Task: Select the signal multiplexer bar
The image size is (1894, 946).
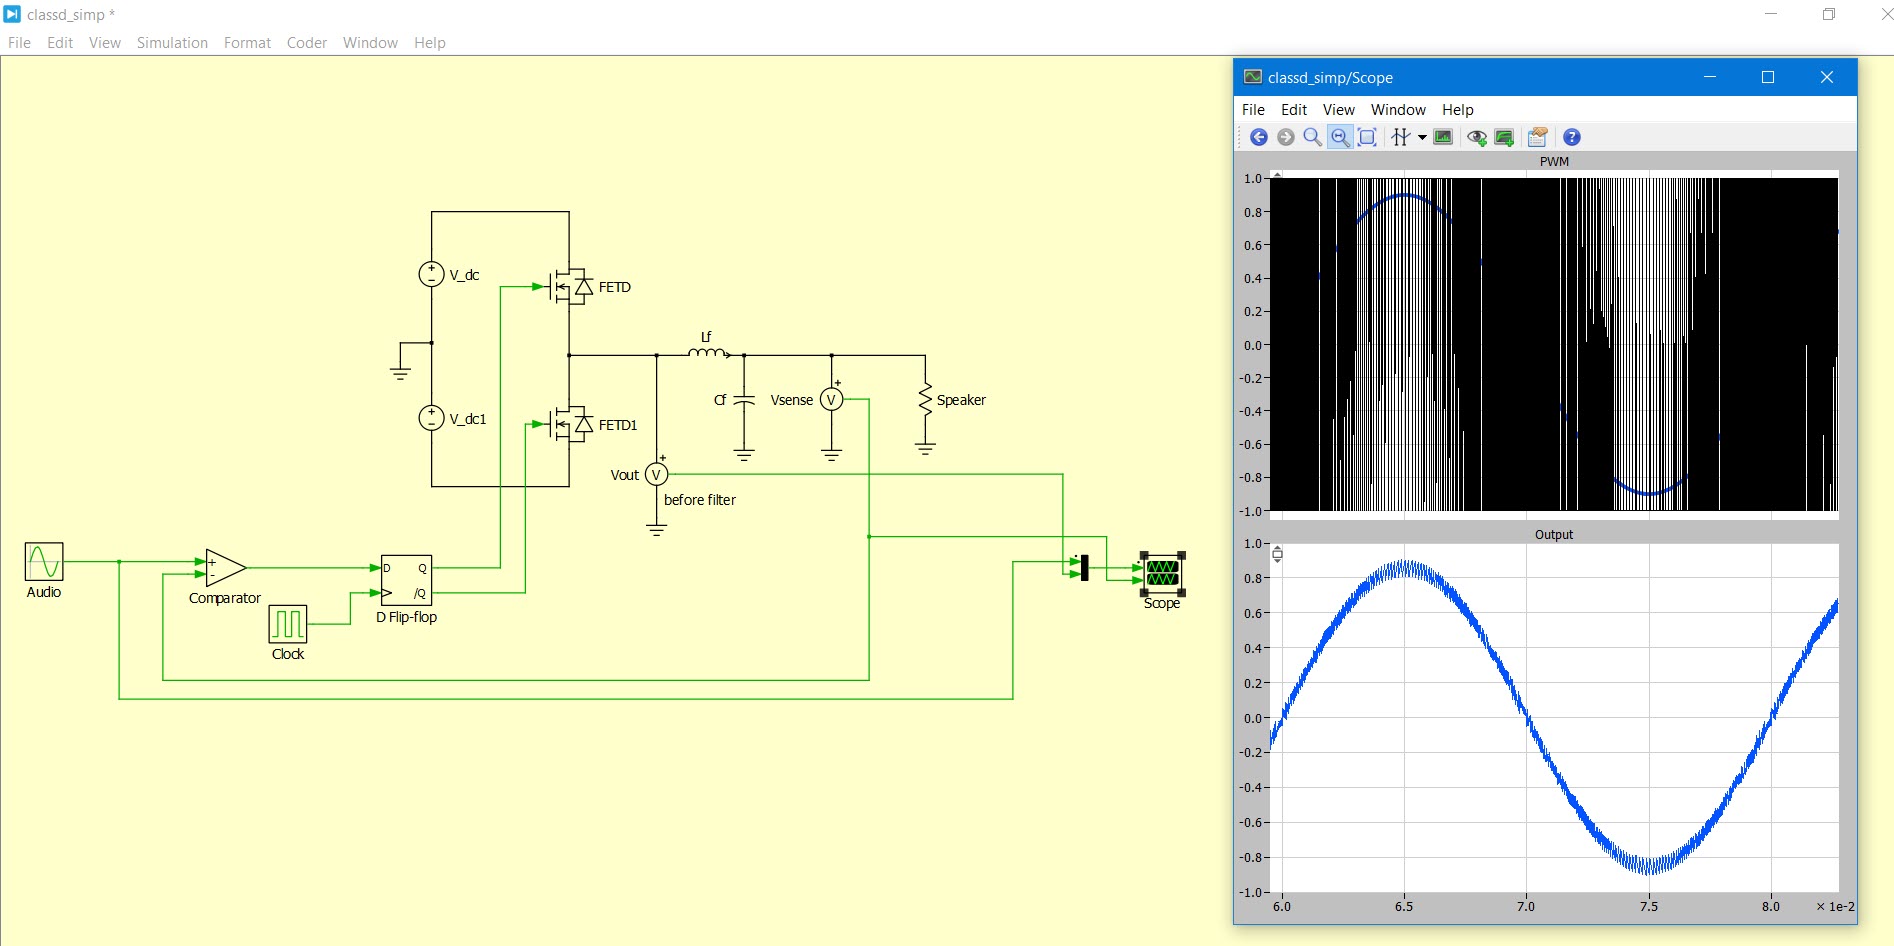Action: (x=1085, y=568)
